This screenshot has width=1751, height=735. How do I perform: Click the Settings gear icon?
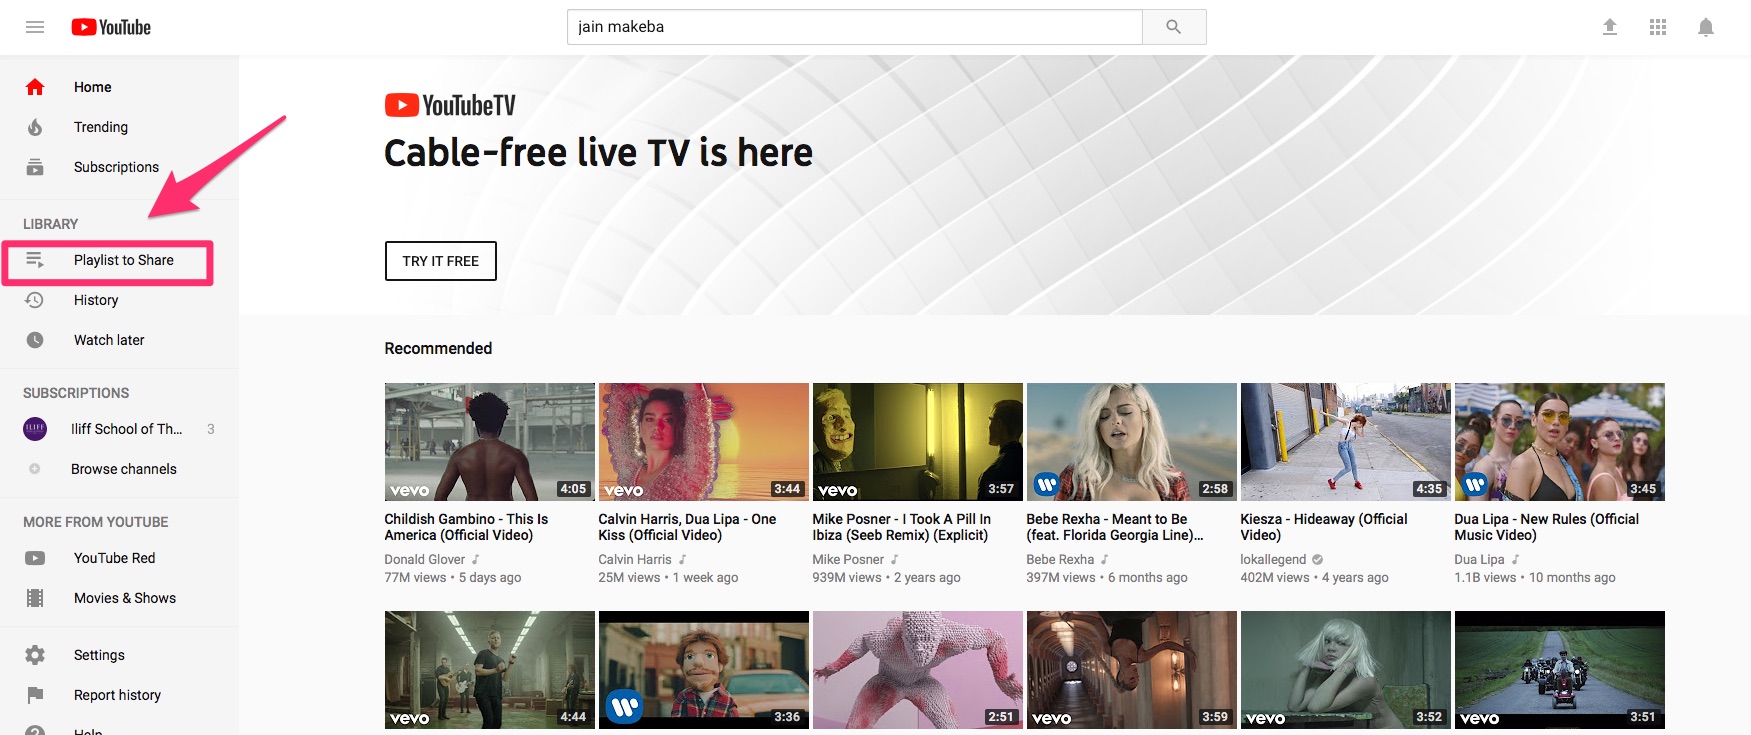point(35,655)
